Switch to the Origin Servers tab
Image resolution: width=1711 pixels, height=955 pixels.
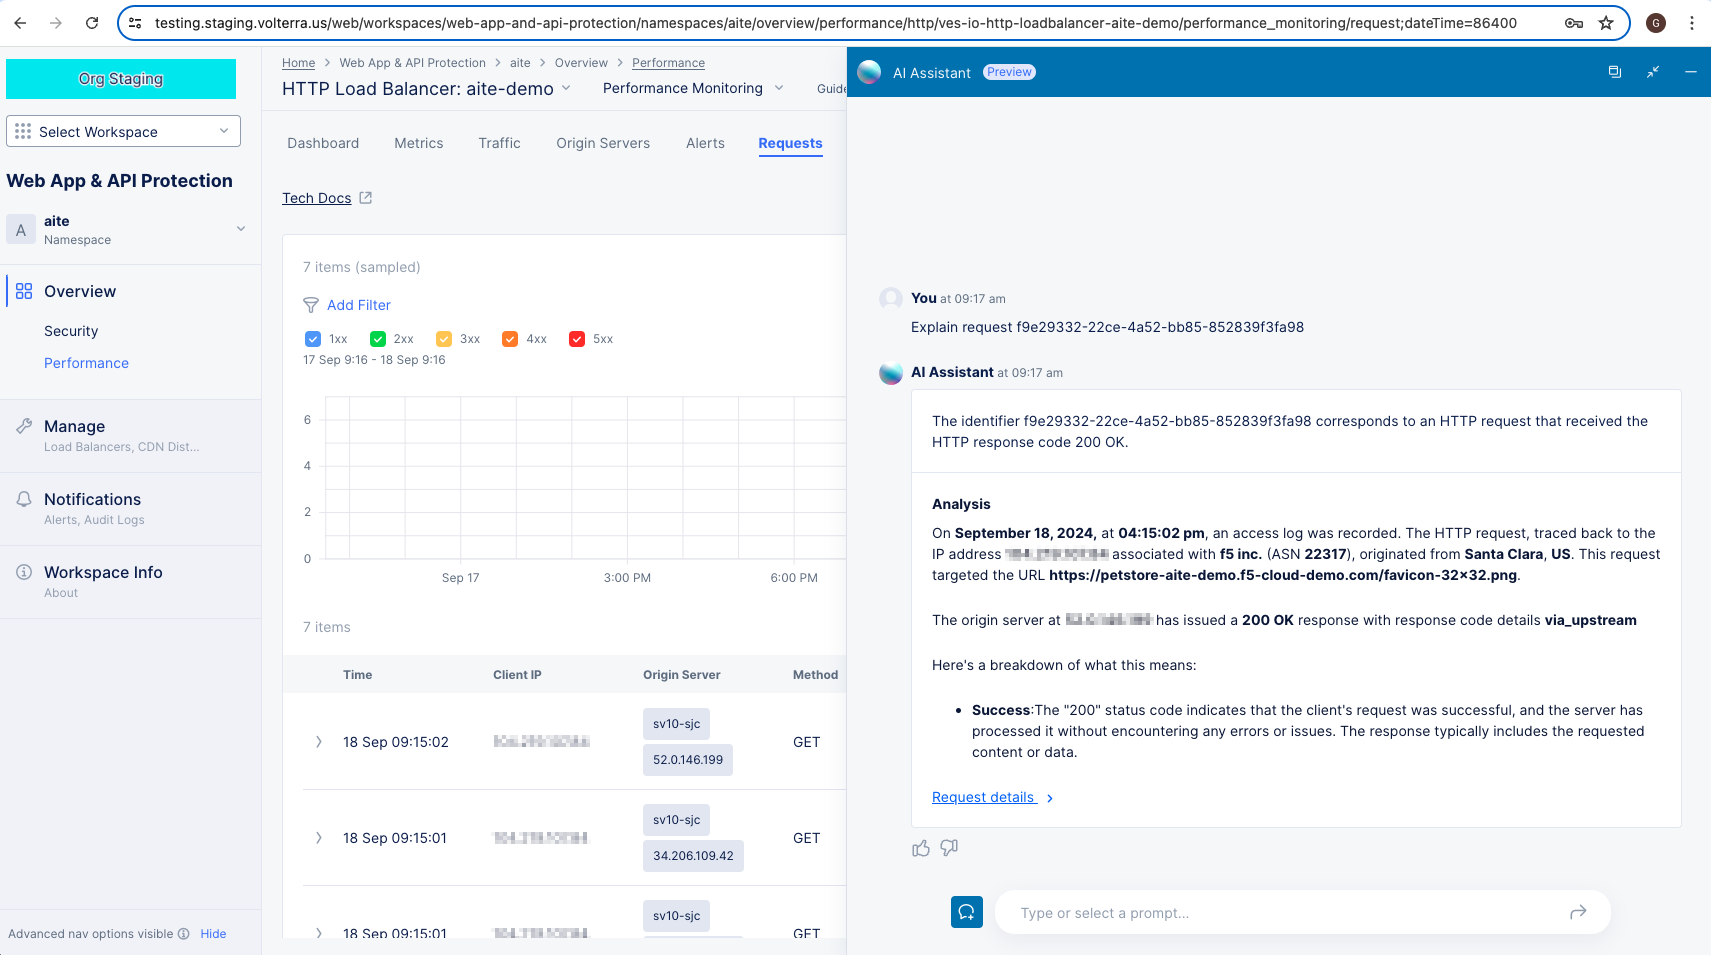pos(603,143)
